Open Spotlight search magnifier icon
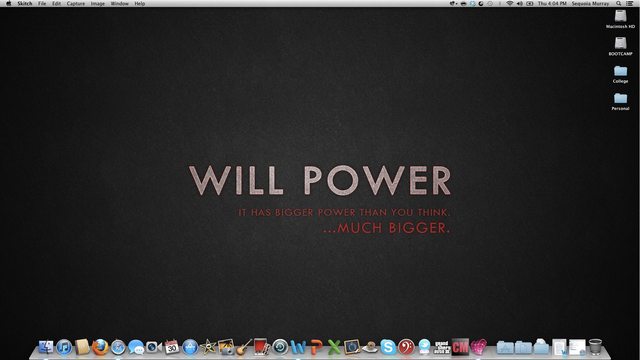Image resolution: width=640 pixels, height=360 pixels. (x=619, y=3)
